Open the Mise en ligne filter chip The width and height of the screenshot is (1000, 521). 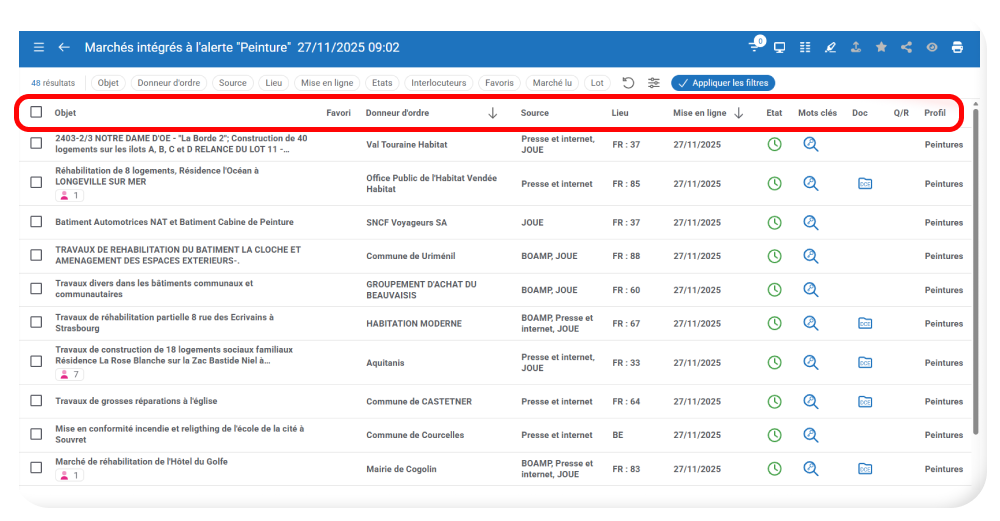click(x=325, y=83)
